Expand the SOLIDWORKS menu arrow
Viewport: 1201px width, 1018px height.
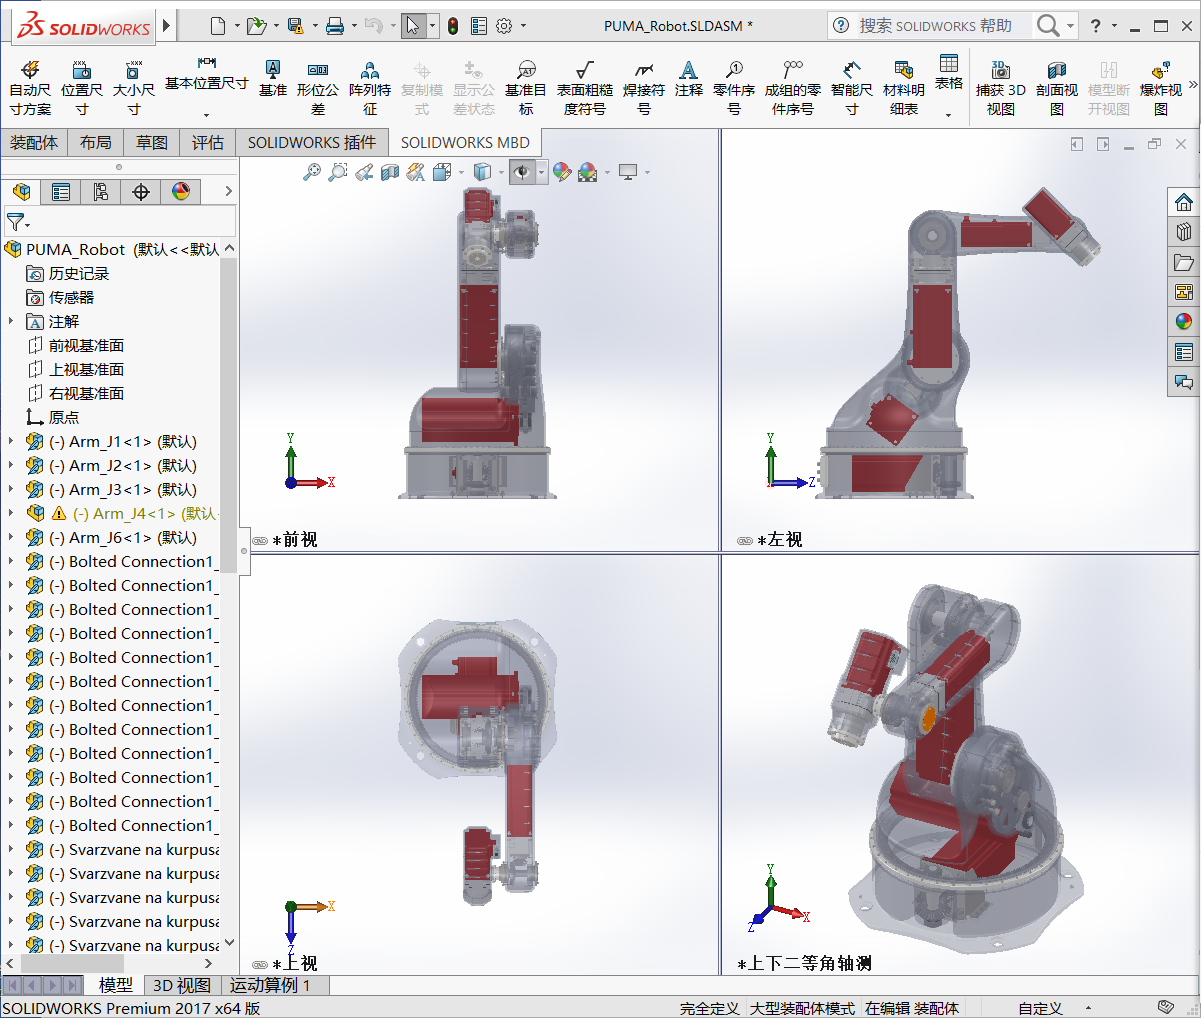pos(167,25)
